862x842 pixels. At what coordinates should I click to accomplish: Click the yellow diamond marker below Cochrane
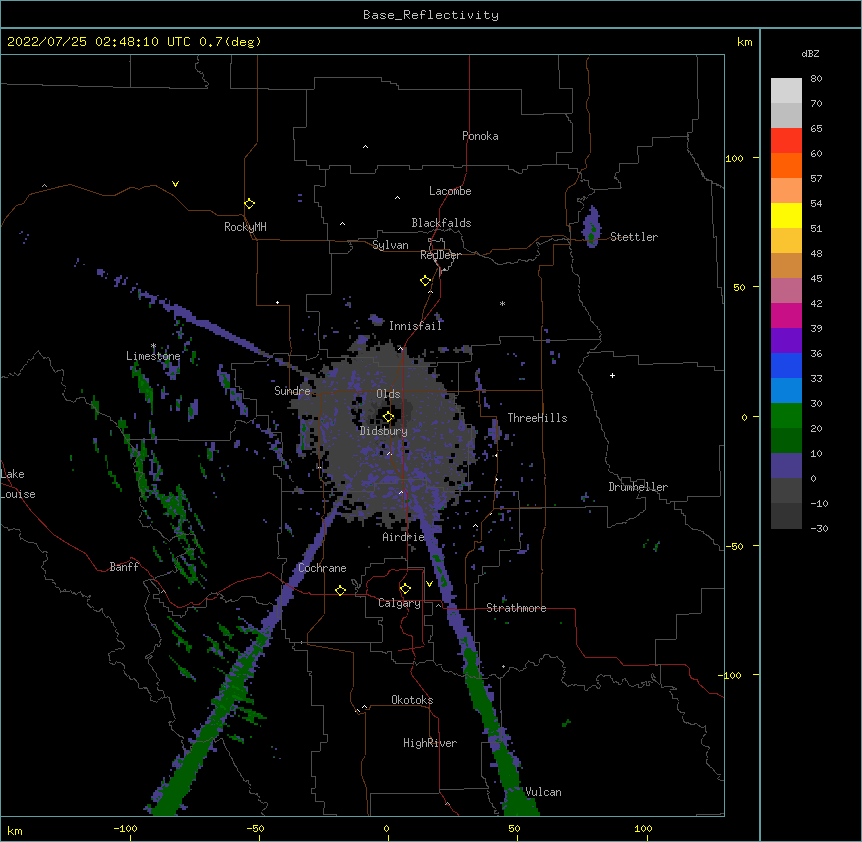[x=340, y=590]
